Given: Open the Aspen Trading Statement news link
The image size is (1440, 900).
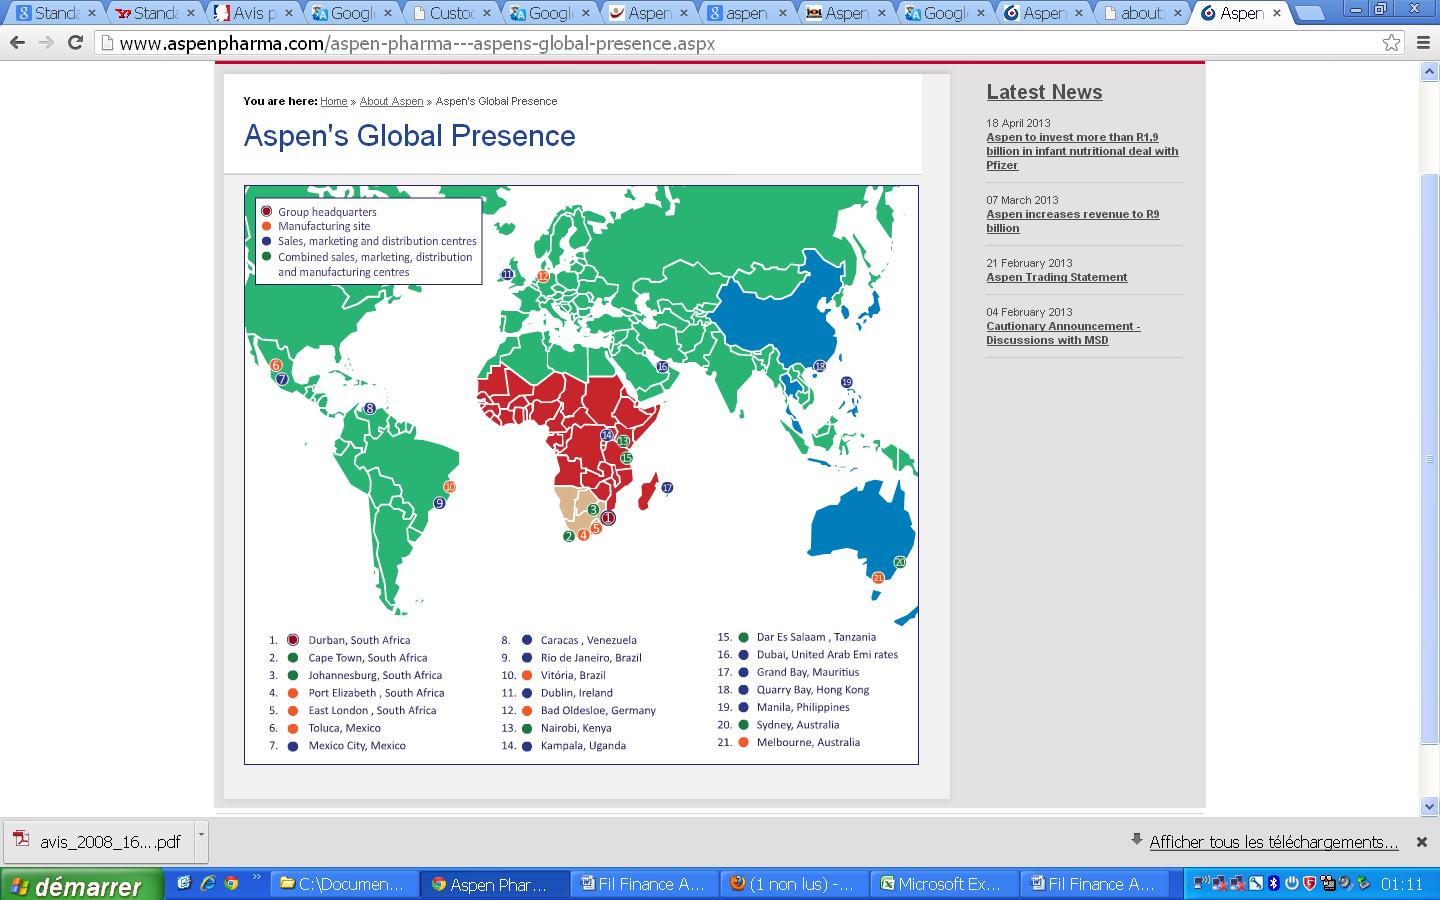Looking at the screenshot, I should click(x=1056, y=277).
